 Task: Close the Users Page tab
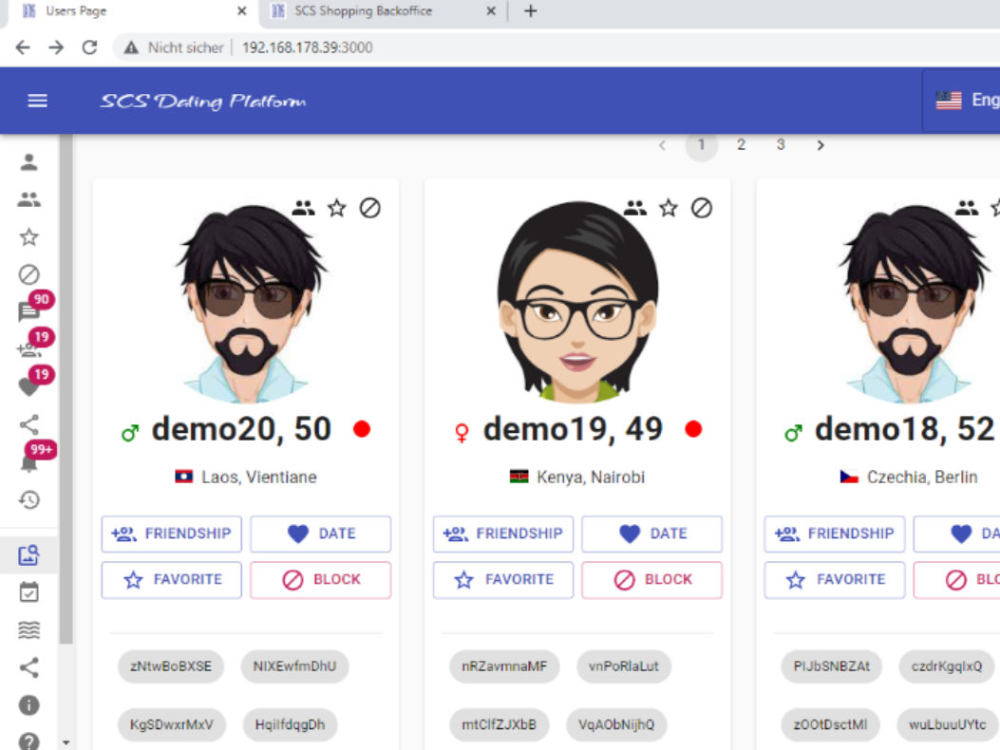(x=242, y=11)
